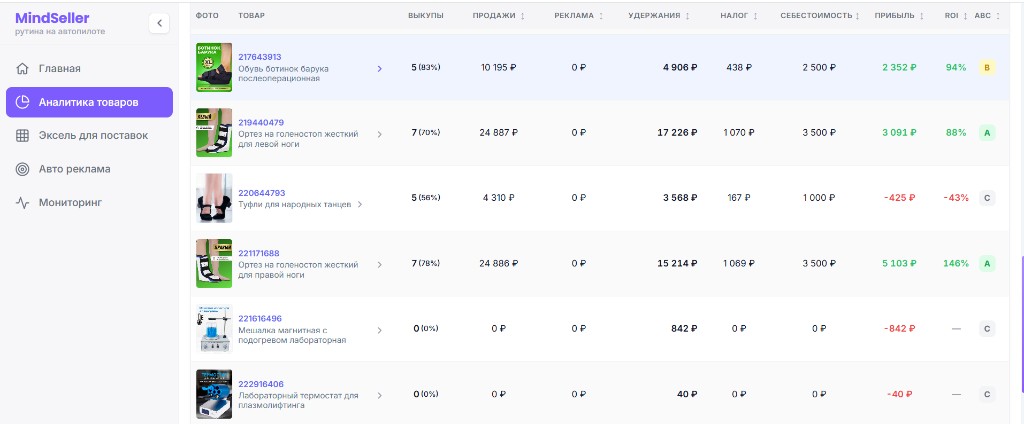Click the магнитная мешалка photo
This screenshot has height=424, width=1024.
click(214, 329)
